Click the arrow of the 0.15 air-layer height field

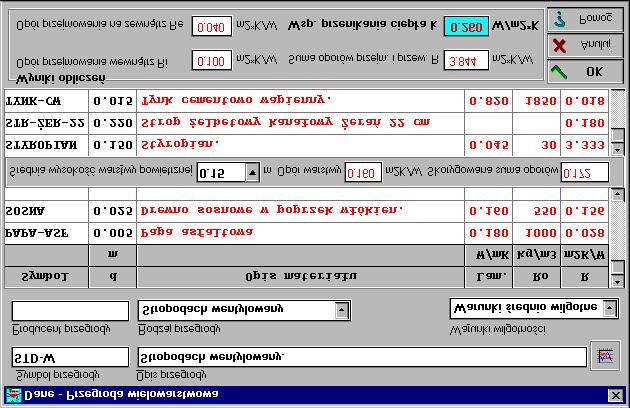tap(252, 173)
